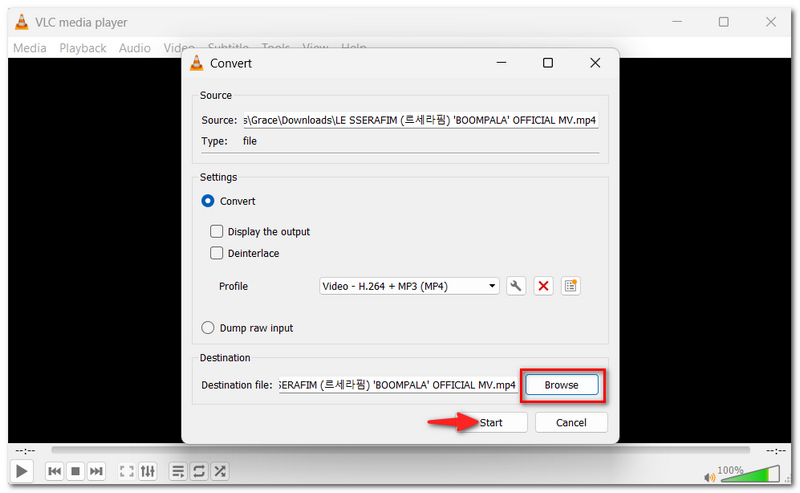The height and width of the screenshot is (493, 800).
Task: Open extended settings equalizer icon
Action: (x=148, y=471)
